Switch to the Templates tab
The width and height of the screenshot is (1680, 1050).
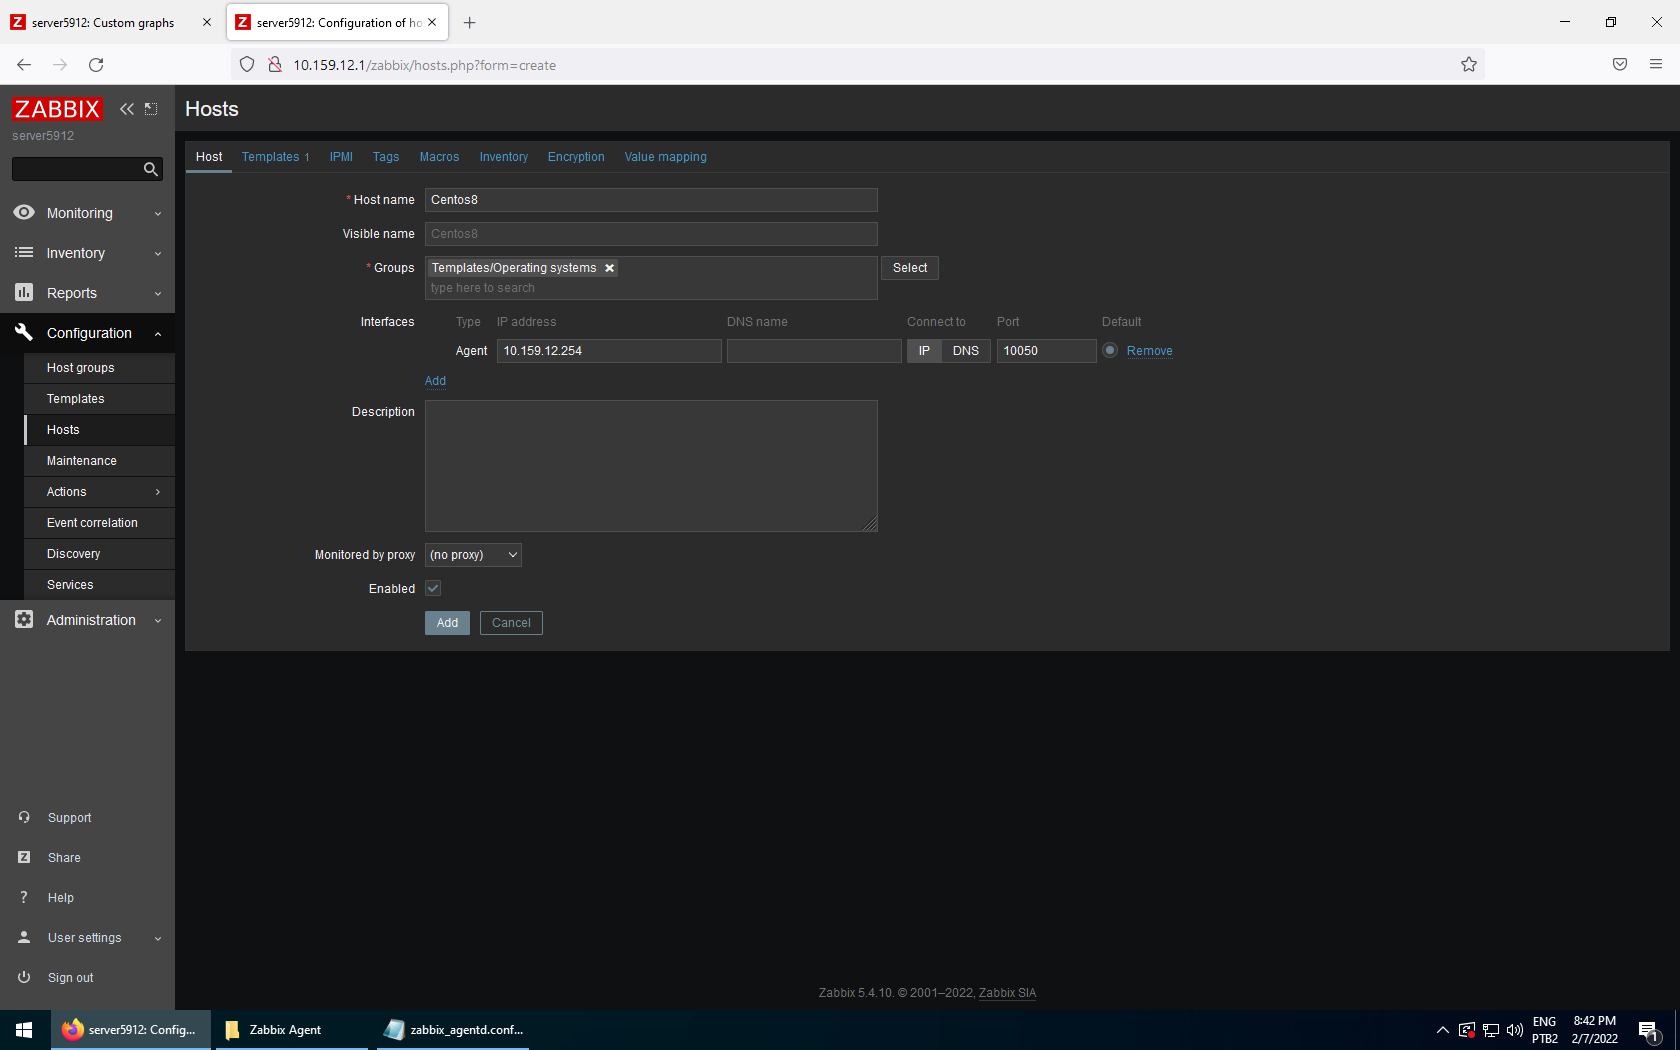269,157
